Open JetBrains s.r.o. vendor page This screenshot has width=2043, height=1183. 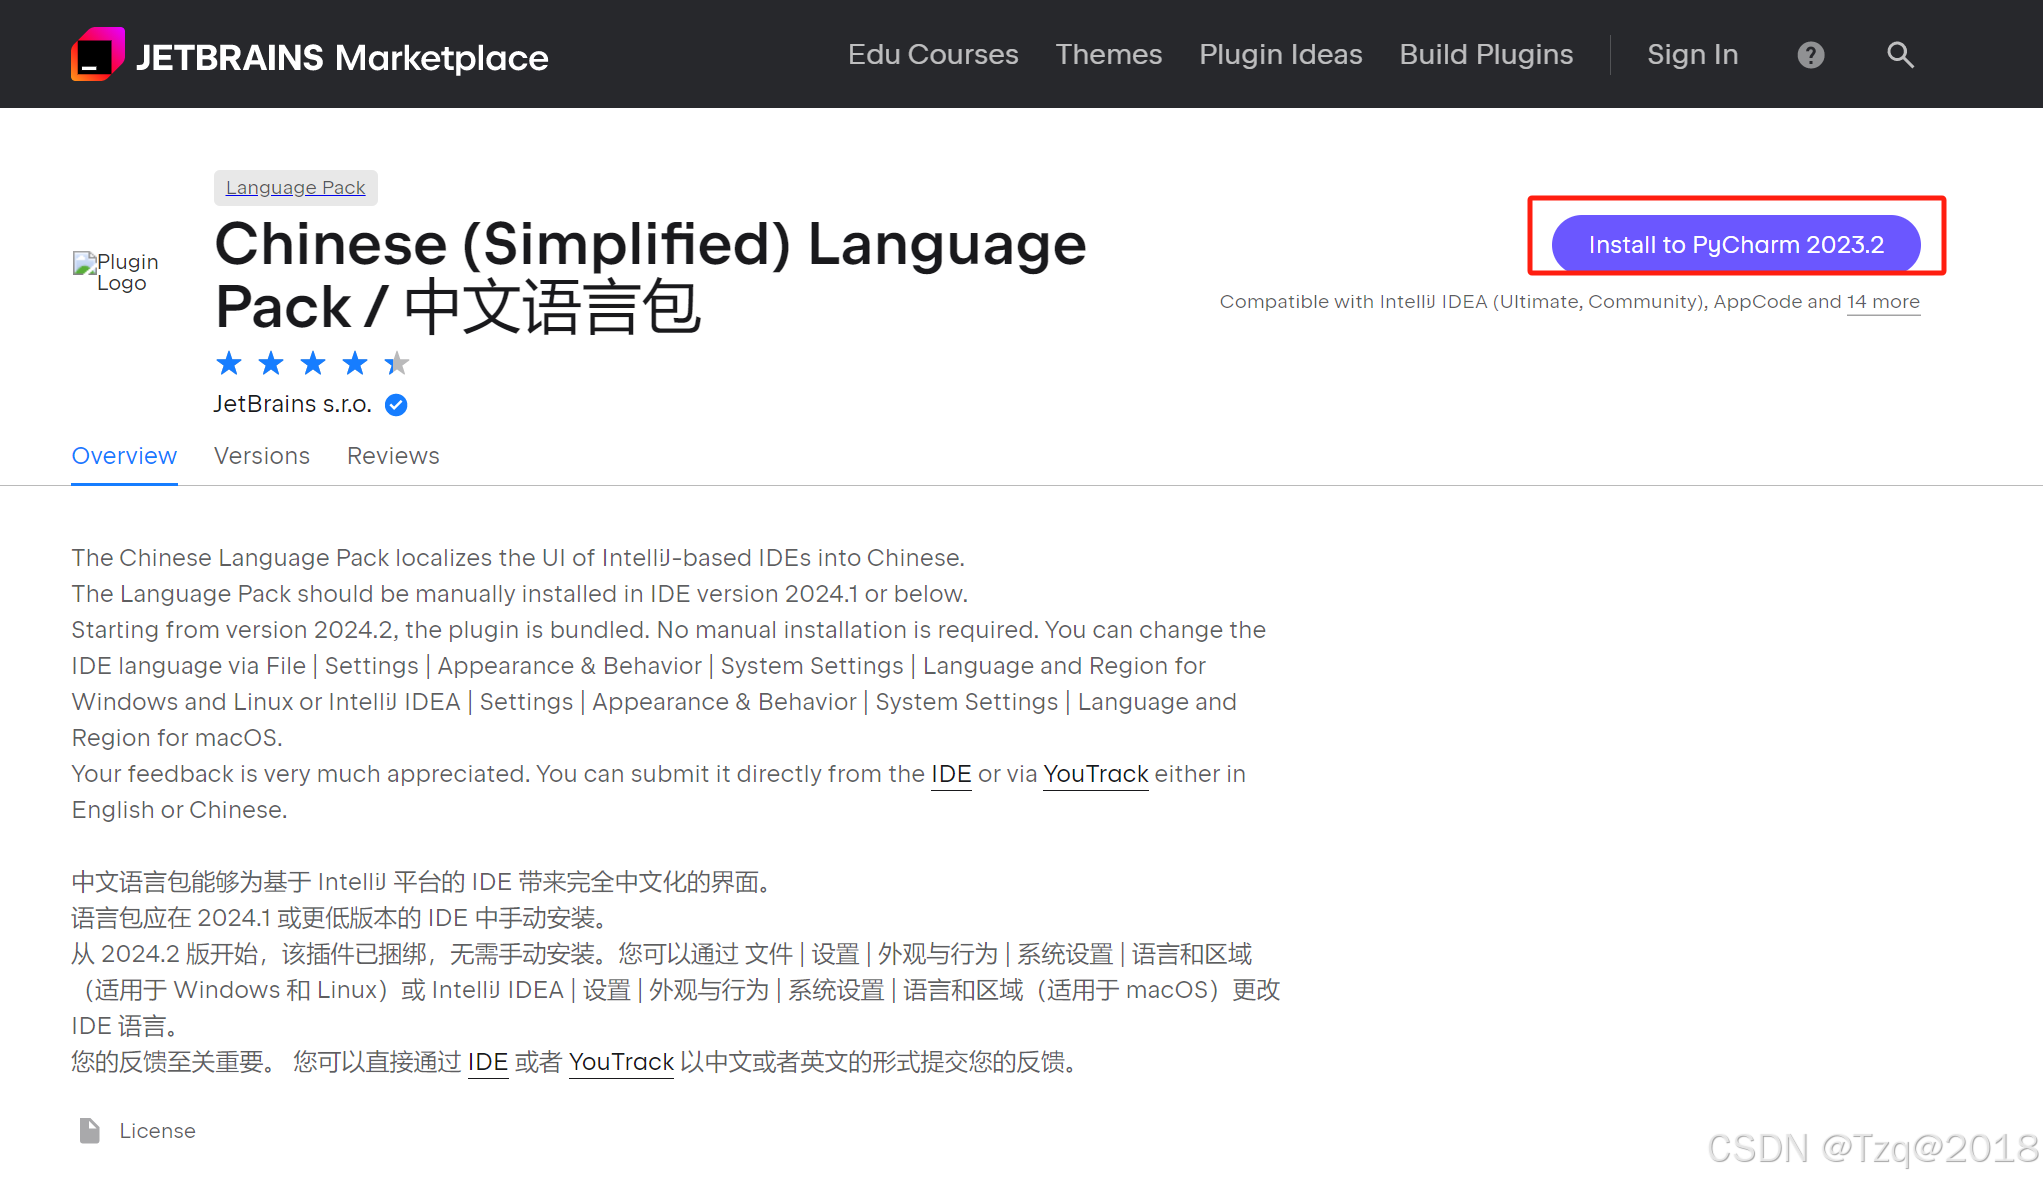[x=292, y=404]
